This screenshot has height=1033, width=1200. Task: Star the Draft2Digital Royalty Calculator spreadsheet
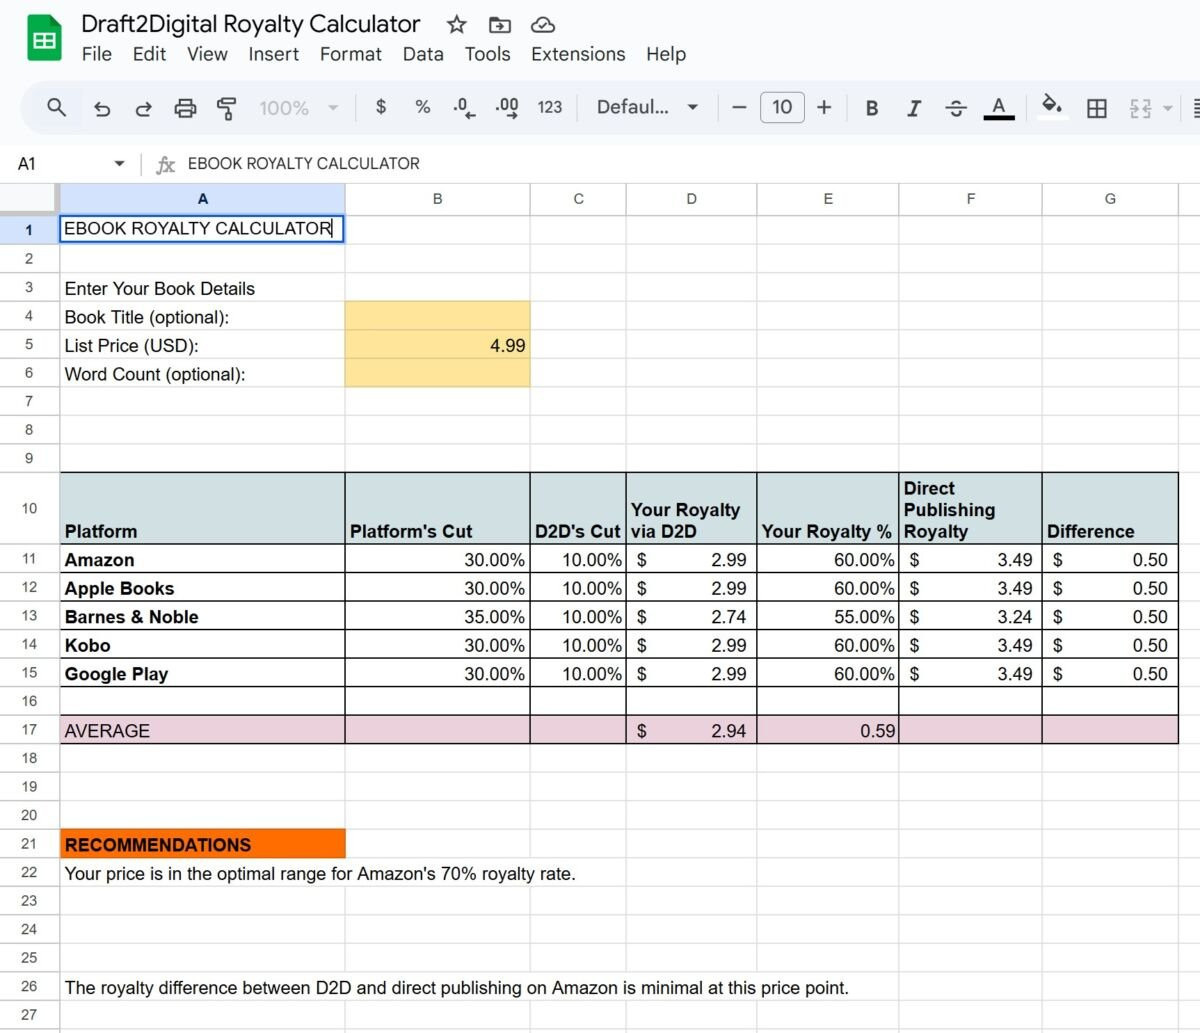click(455, 24)
